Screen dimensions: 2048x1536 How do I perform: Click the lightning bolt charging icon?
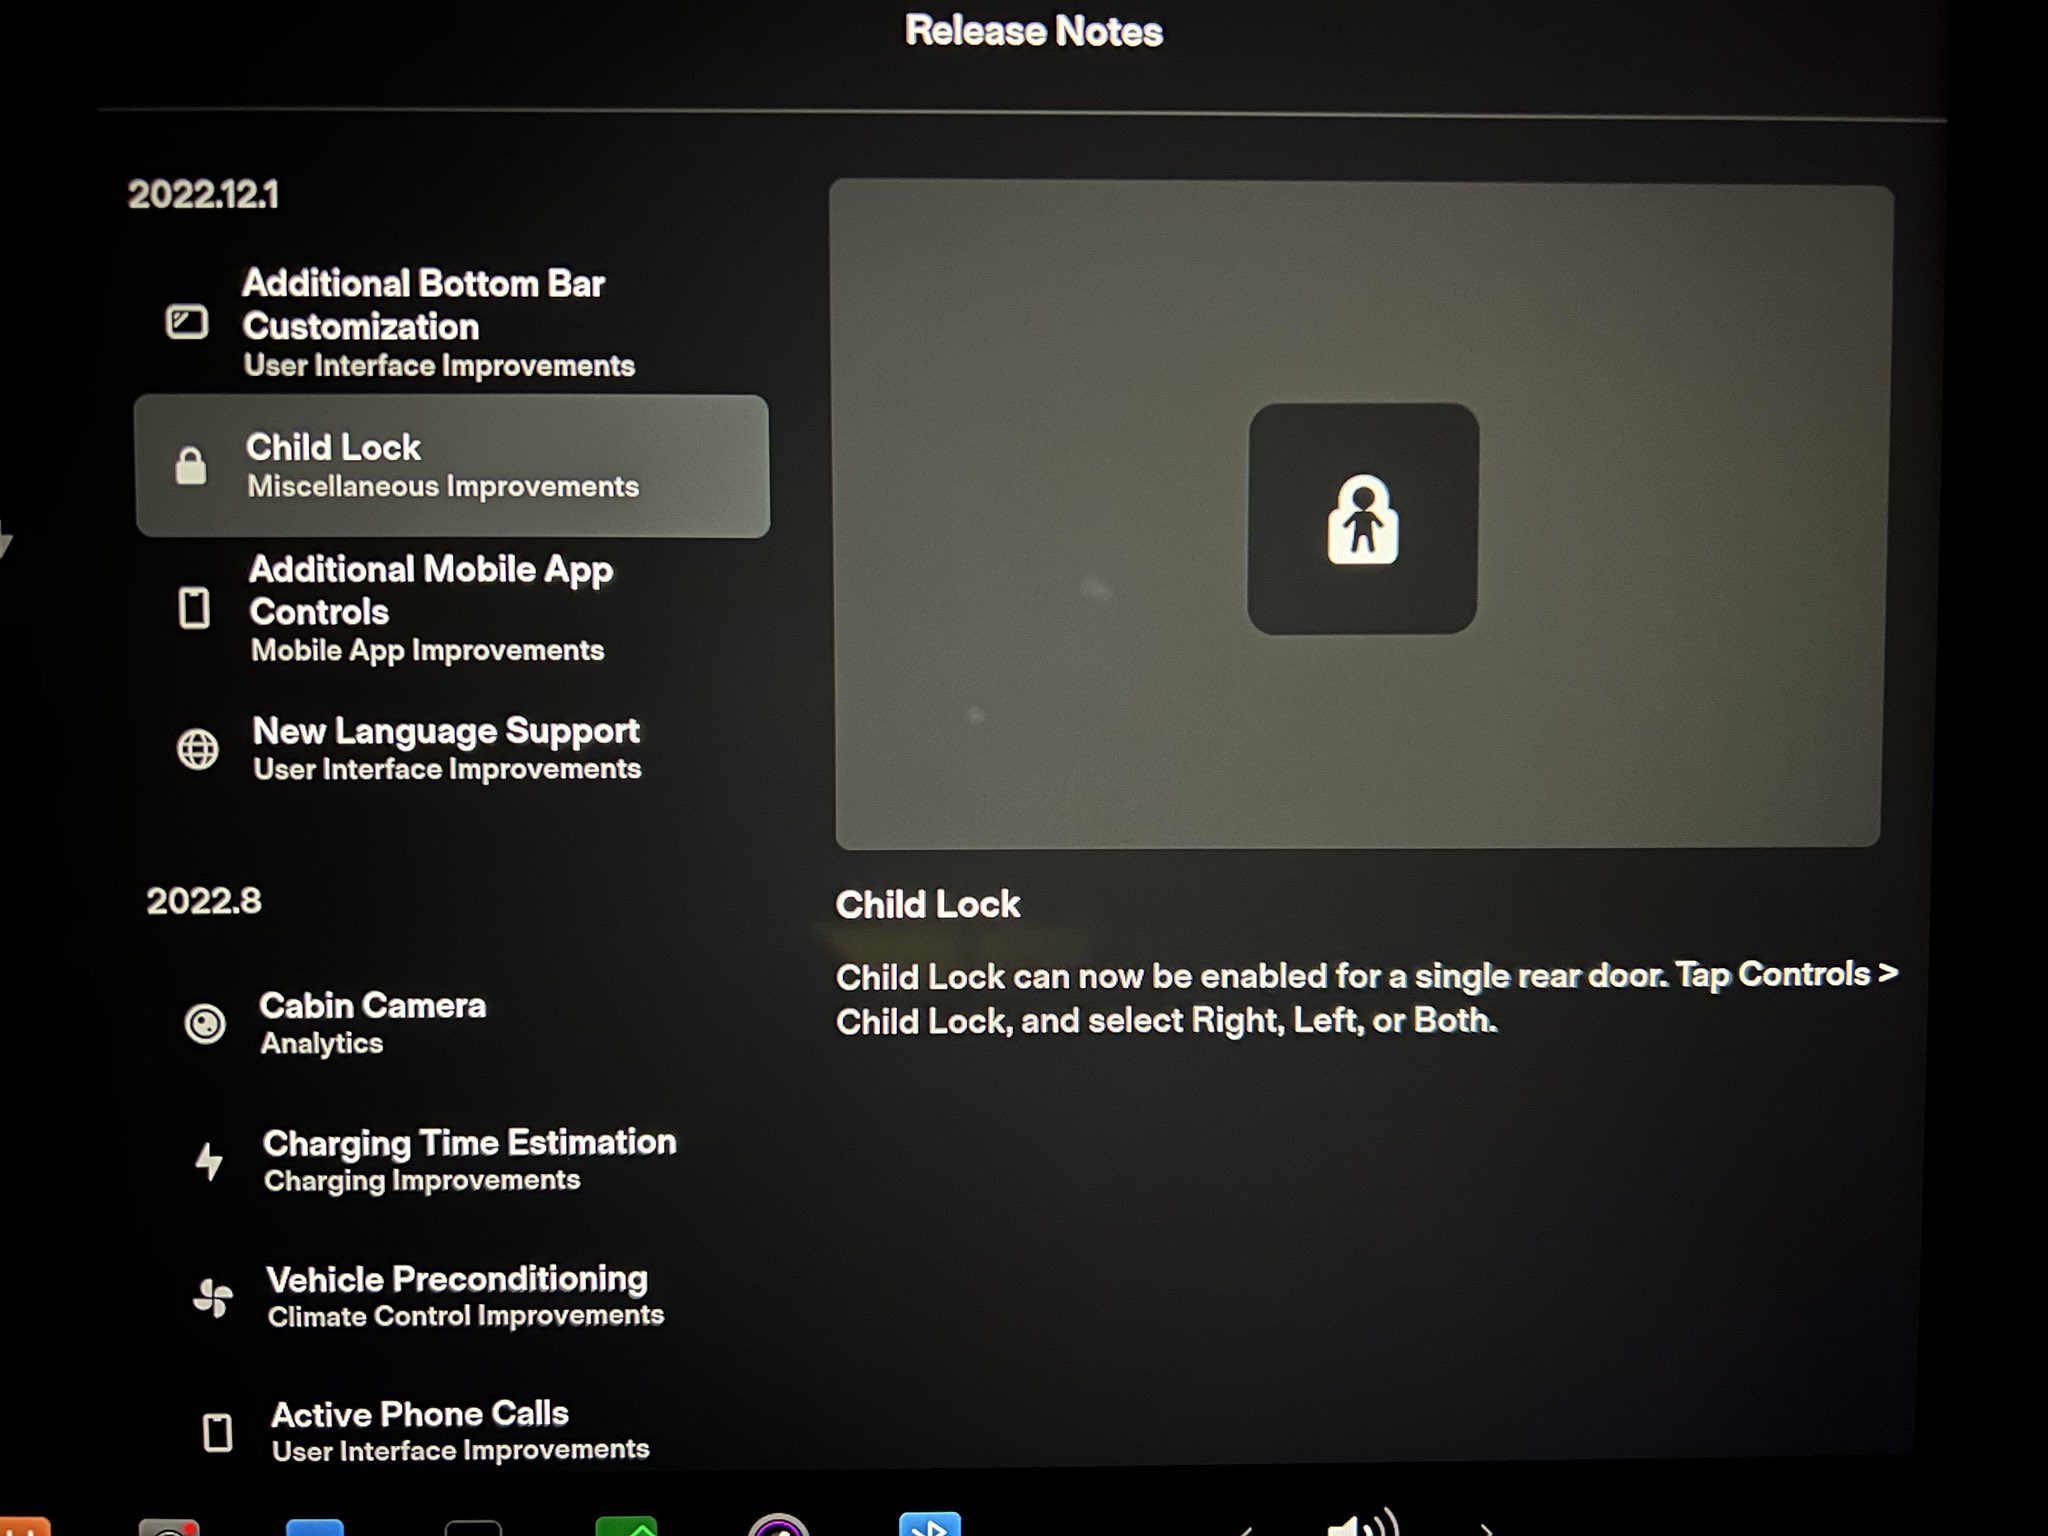tap(209, 1161)
